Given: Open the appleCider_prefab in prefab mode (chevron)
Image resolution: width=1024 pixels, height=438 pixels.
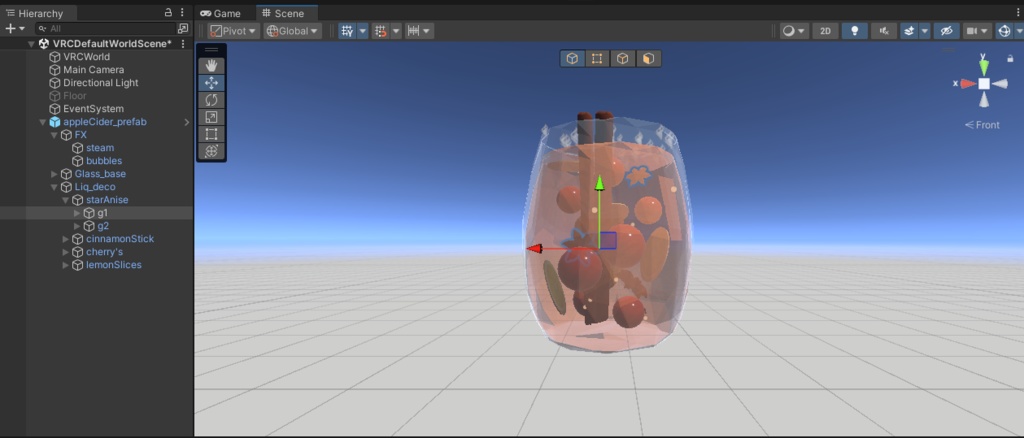Looking at the screenshot, I should click(187, 122).
